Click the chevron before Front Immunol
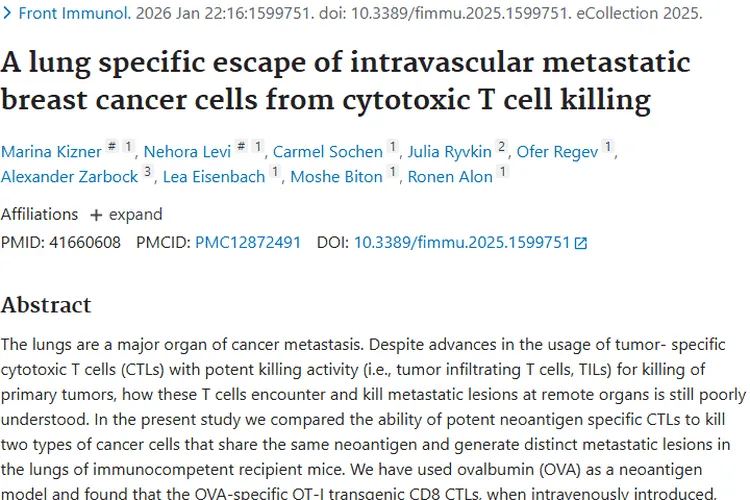Image resolution: width=750 pixels, height=500 pixels. 6,14
